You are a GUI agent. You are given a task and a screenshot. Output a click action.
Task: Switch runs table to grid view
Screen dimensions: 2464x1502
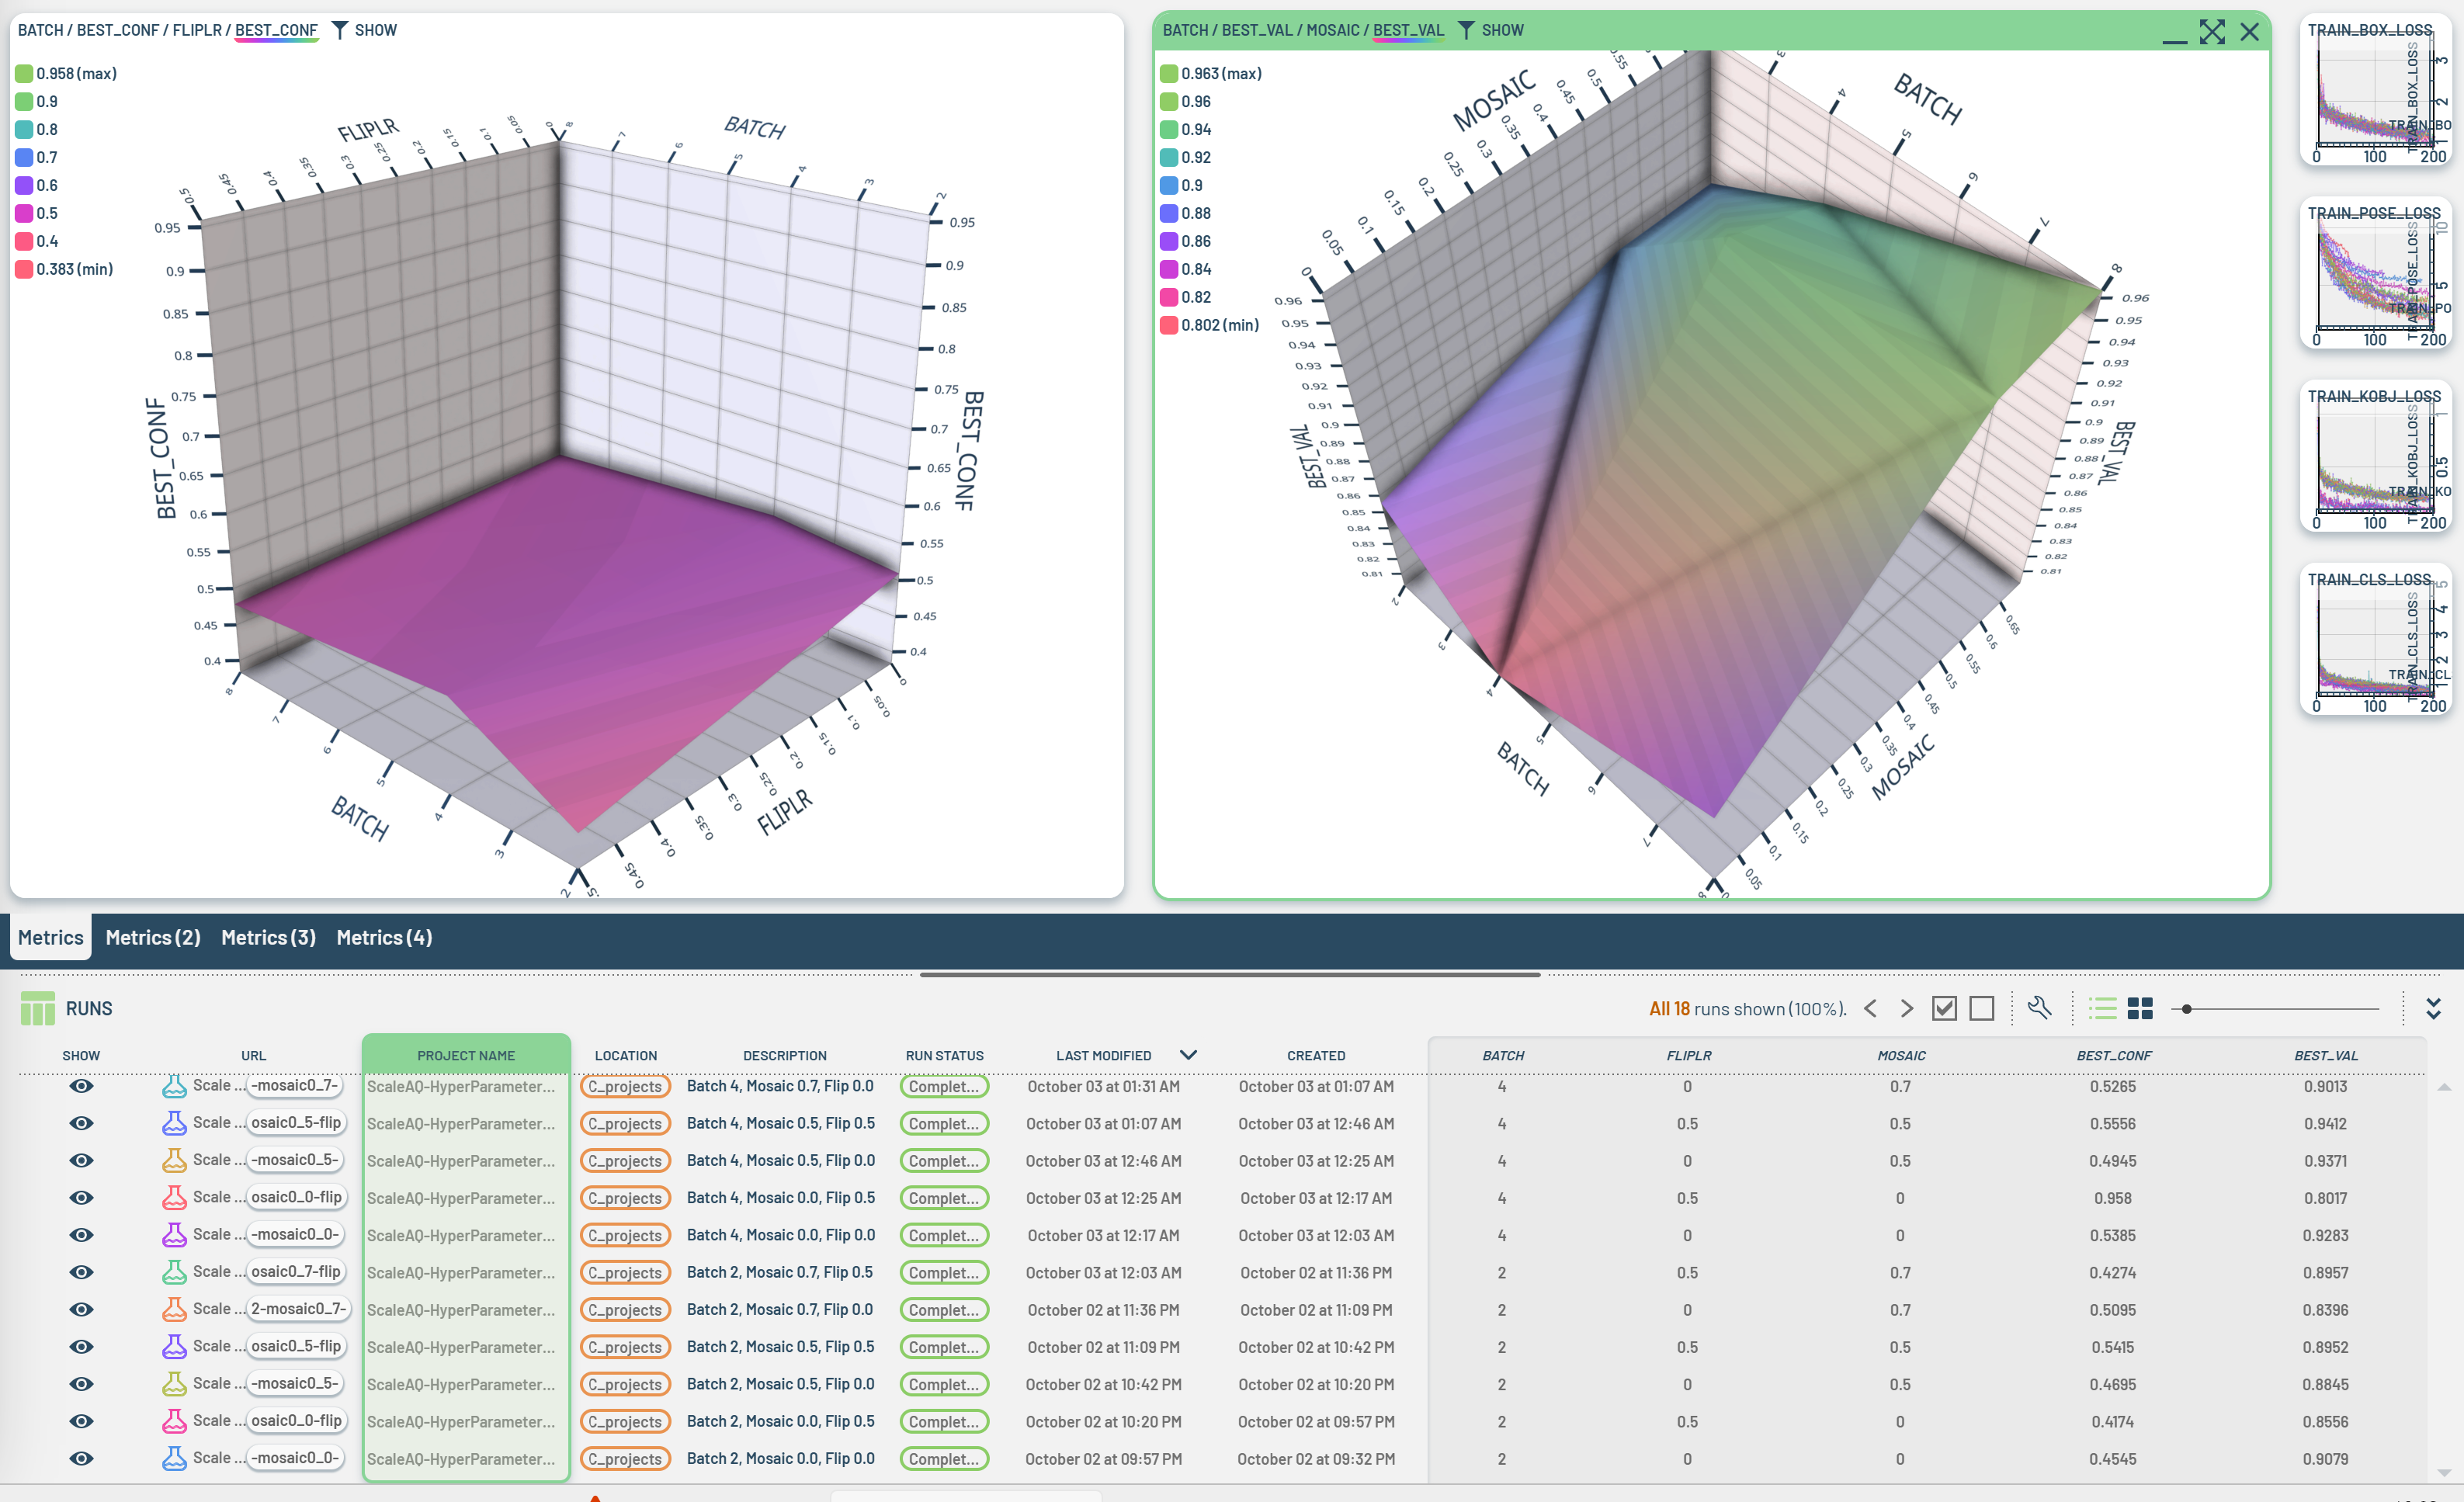[x=2140, y=1008]
